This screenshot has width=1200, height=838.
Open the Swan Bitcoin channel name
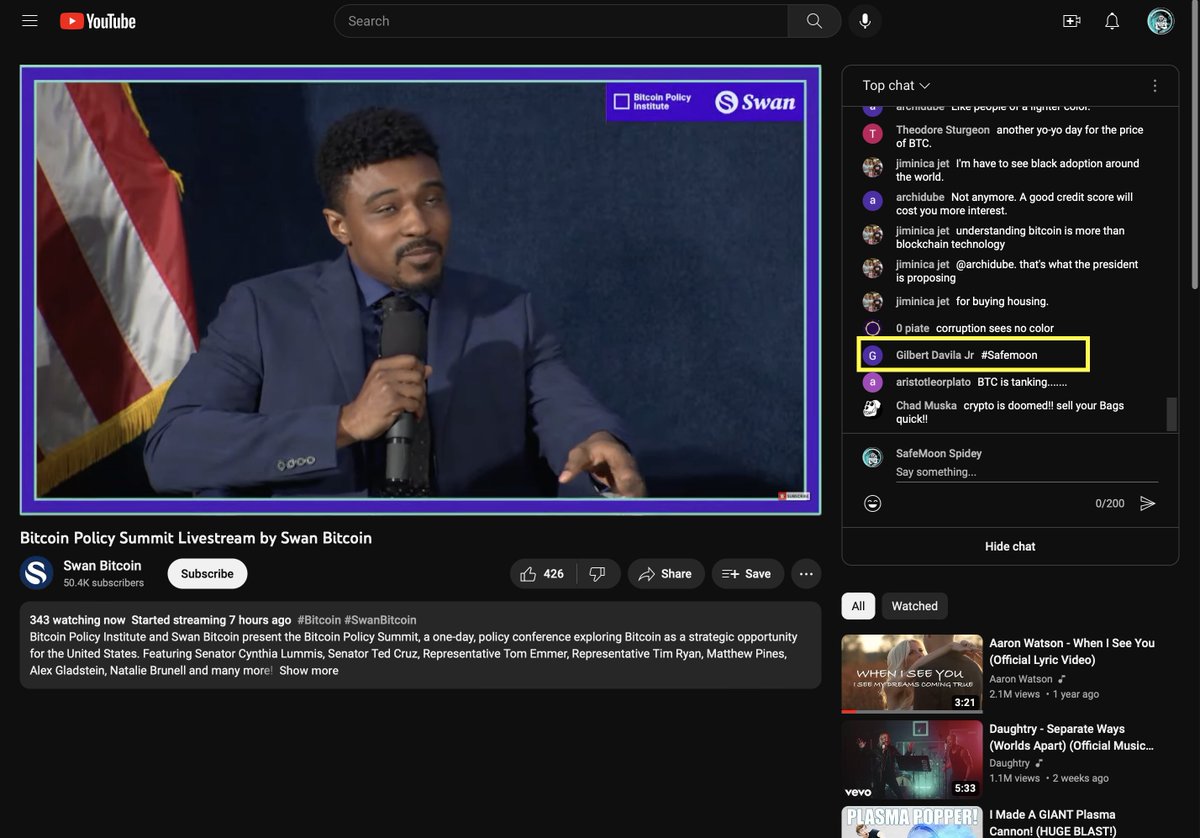102,566
